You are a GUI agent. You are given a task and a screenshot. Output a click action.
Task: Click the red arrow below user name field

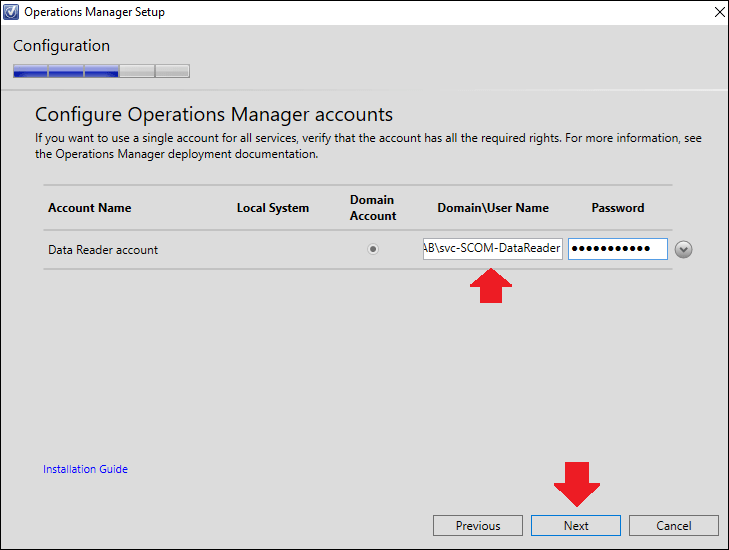(x=491, y=285)
